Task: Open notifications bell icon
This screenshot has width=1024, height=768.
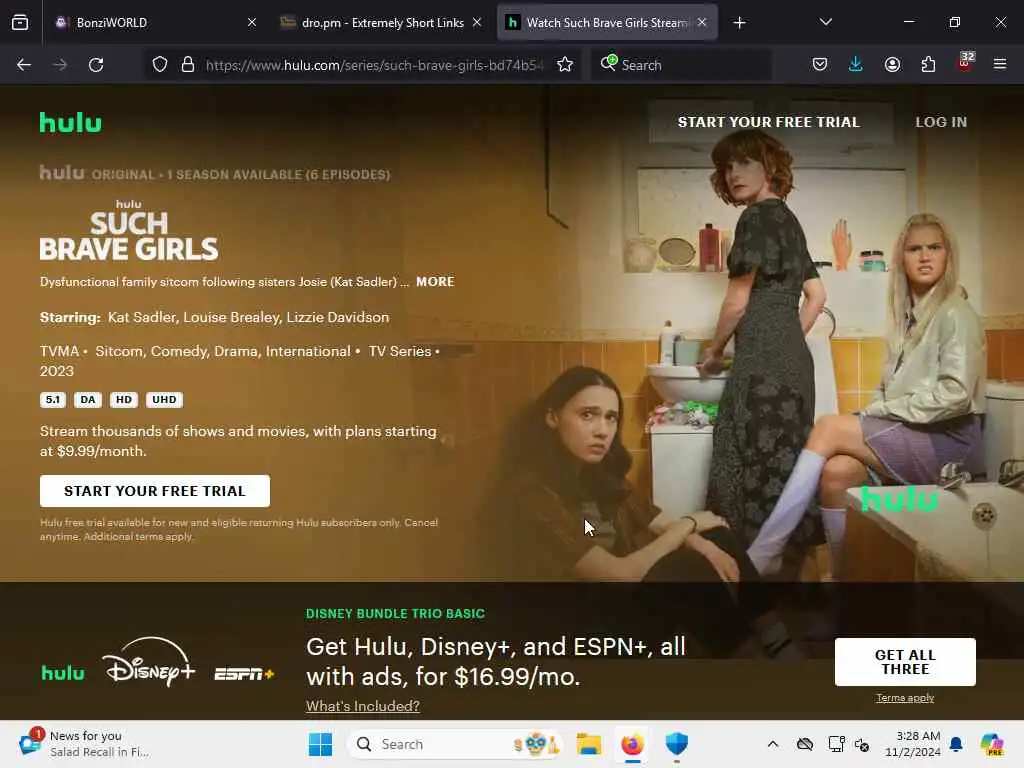Action: point(956,744)
